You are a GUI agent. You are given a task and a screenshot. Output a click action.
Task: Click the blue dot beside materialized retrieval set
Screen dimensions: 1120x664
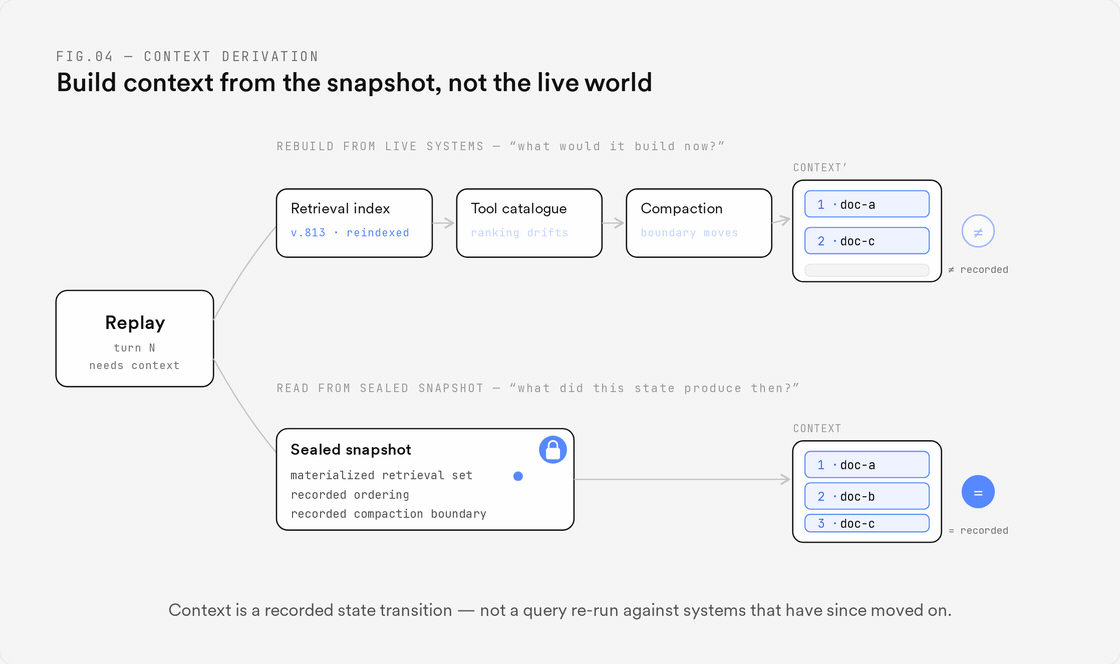tap(518, 476)
